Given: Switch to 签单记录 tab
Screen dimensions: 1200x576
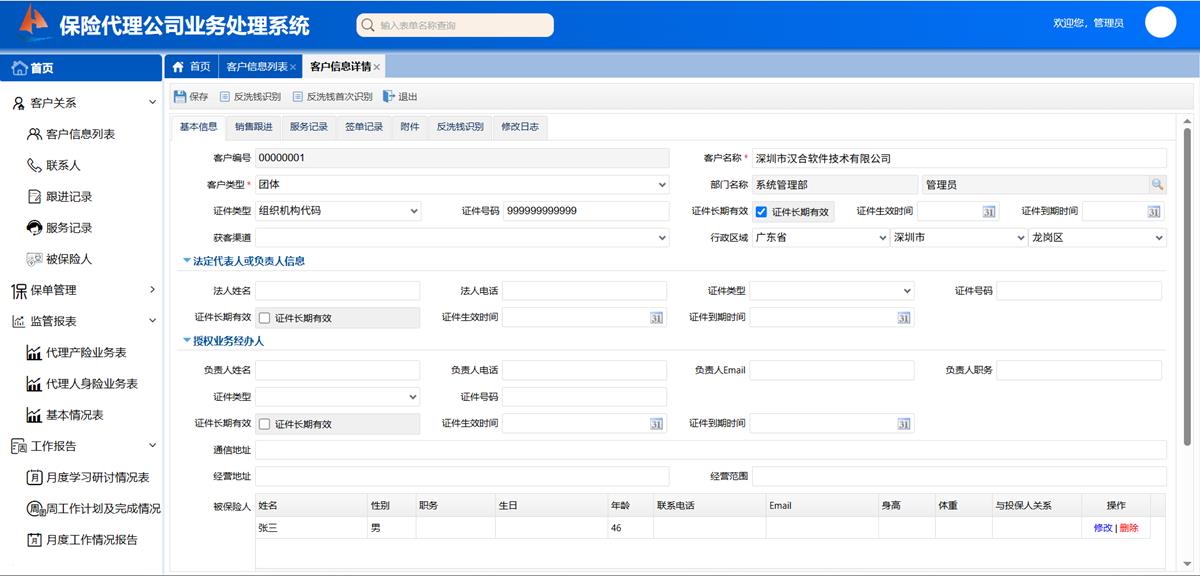Looking at the screenshot, I should 364,127.
